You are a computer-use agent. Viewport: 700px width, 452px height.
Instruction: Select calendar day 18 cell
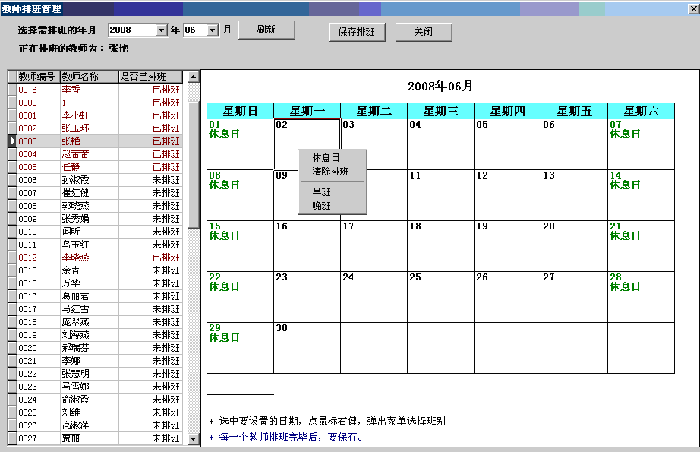coord(441,246)
